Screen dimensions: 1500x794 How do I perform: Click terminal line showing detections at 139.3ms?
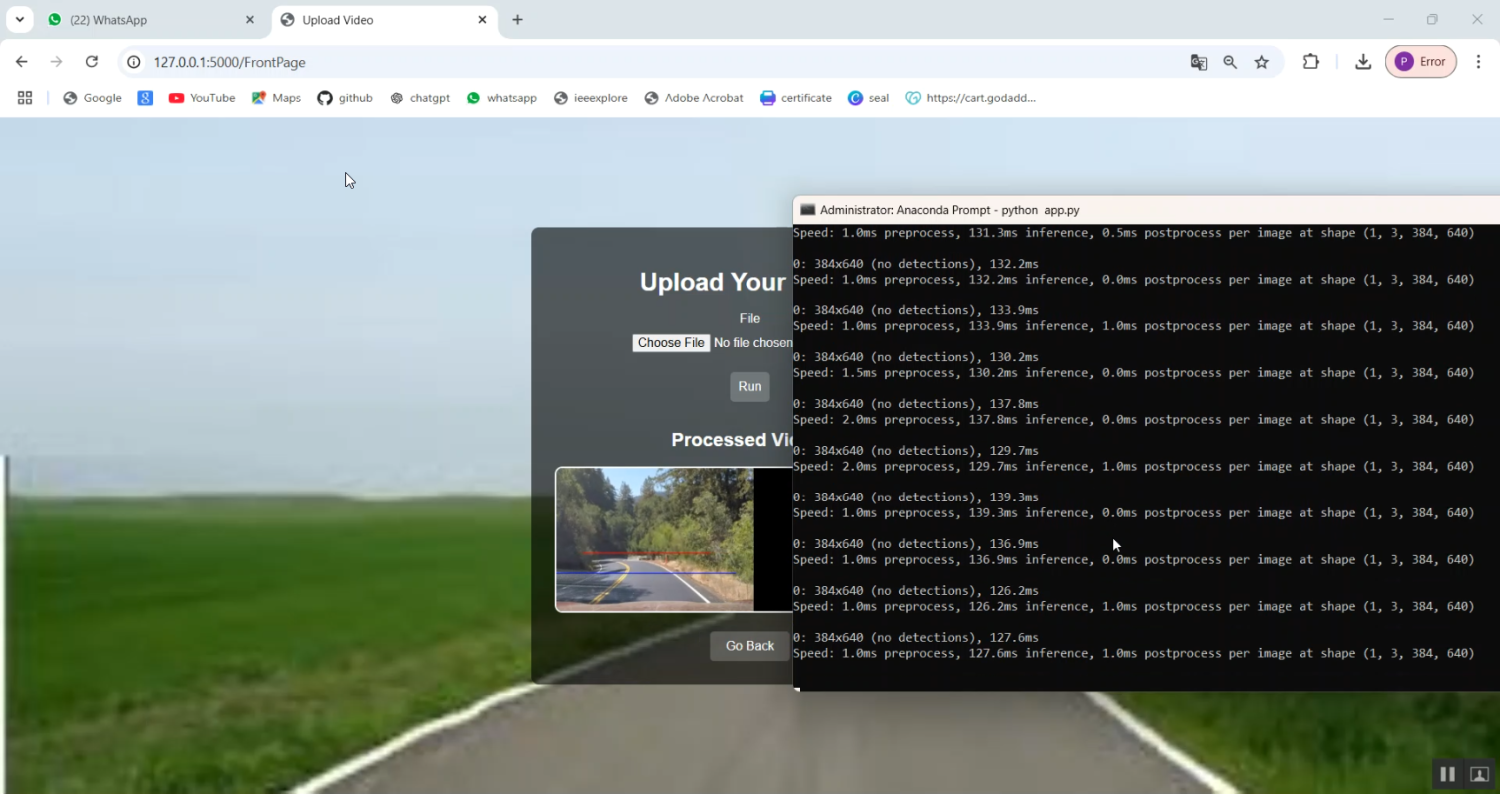[916, 497]
